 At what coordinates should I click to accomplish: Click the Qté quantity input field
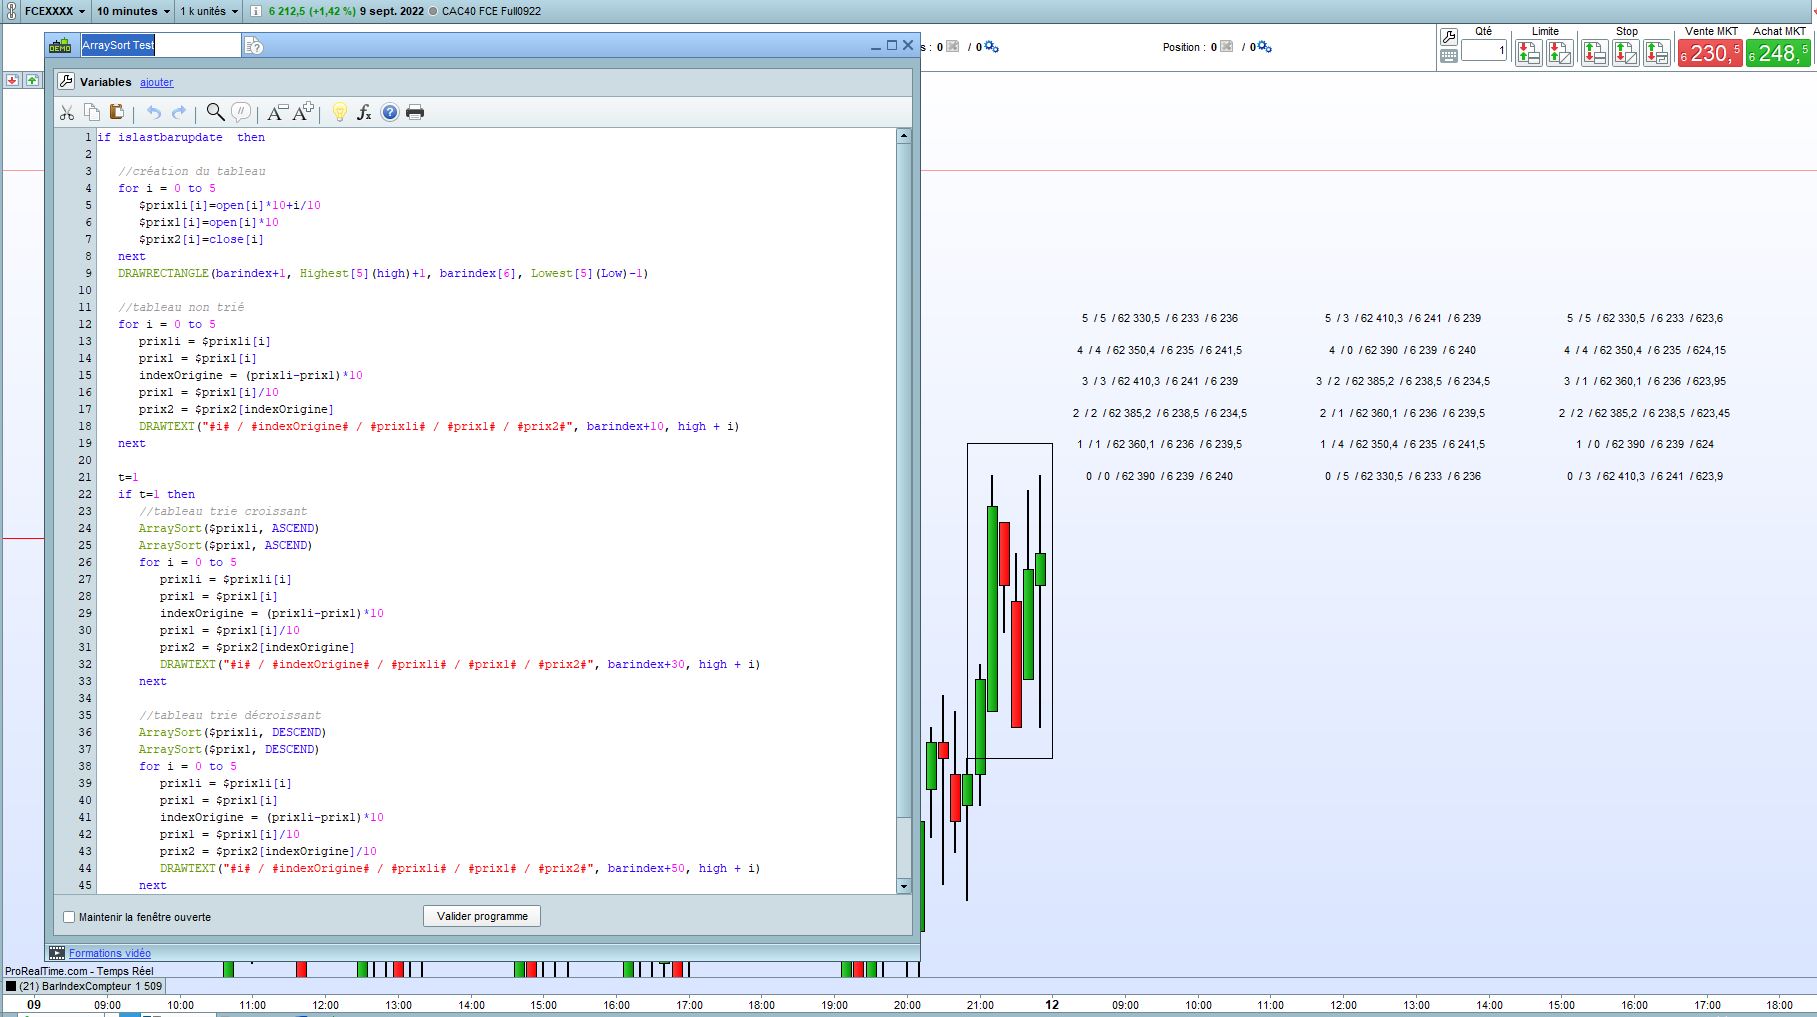(x=1484, y=50)
